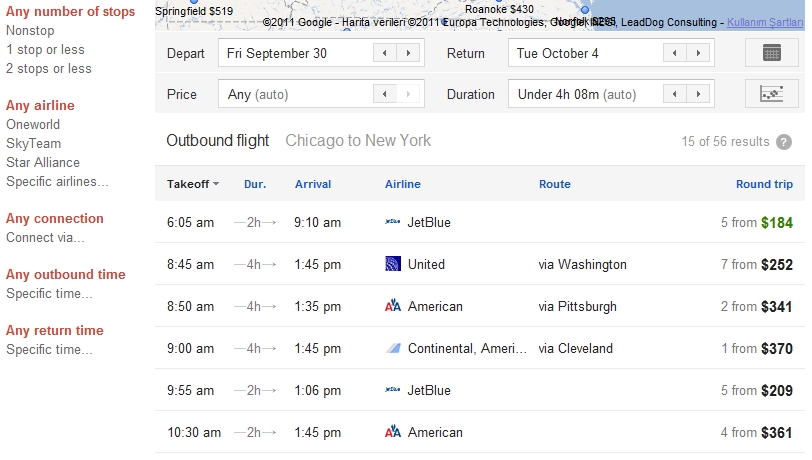The width and height of the screenshot is (812, 460).
Task: Open the Kullanım Şartları link
Action: pyautogui.click(x=765, y=22)
